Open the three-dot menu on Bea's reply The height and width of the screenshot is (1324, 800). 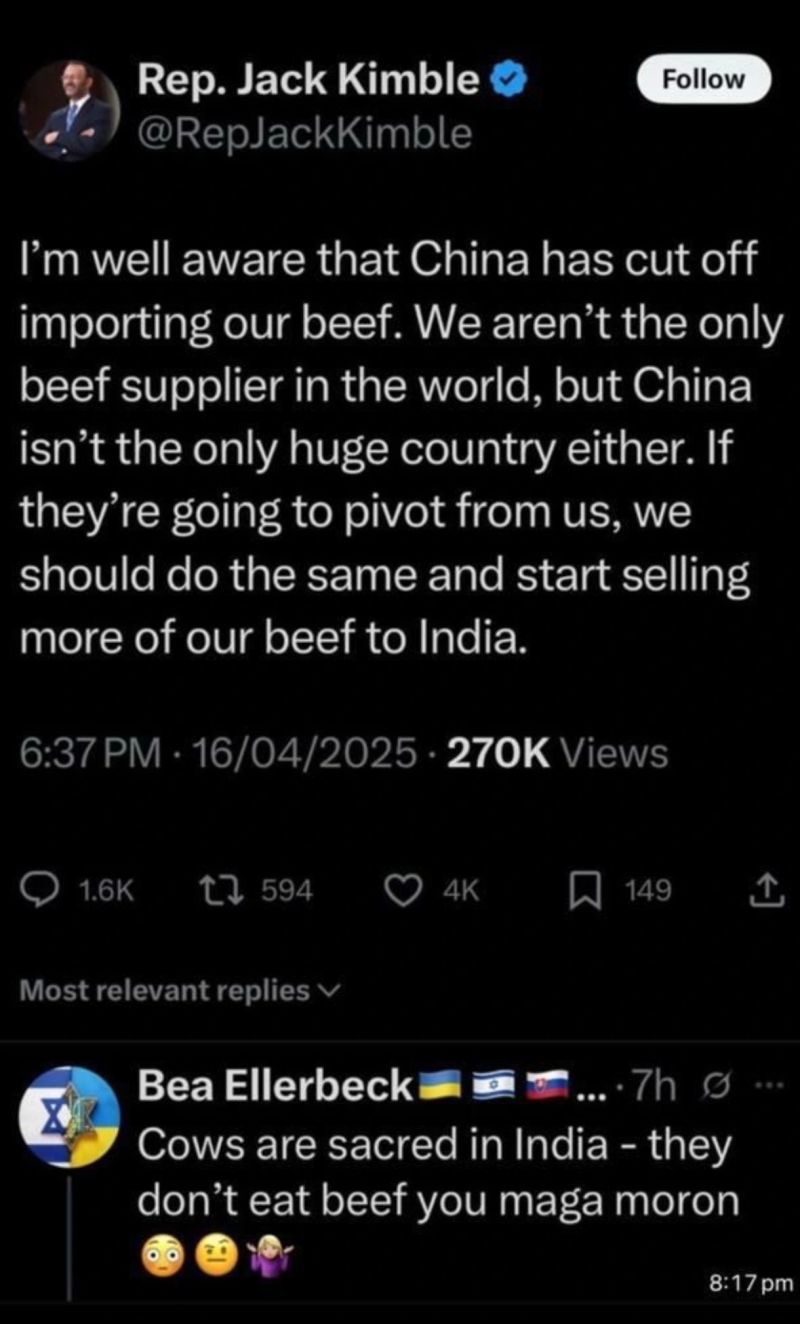(765, 1087)
